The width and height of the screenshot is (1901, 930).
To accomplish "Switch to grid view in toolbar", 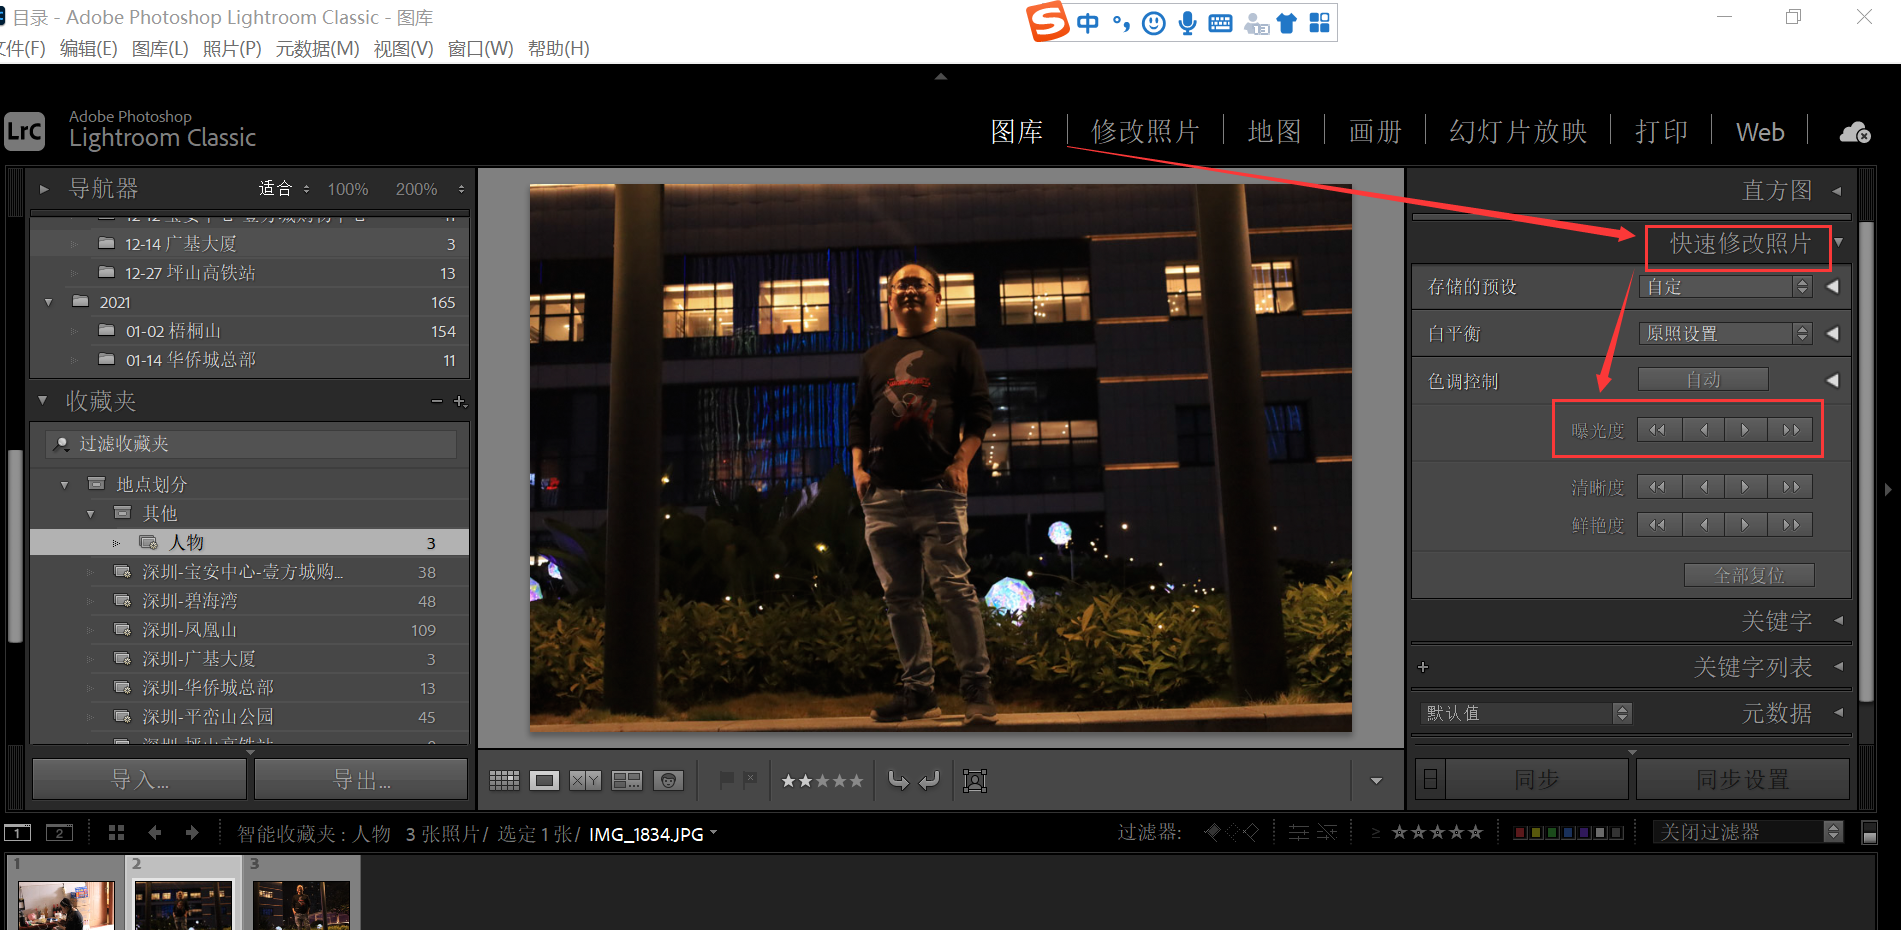I will click(x=504, y=780).
